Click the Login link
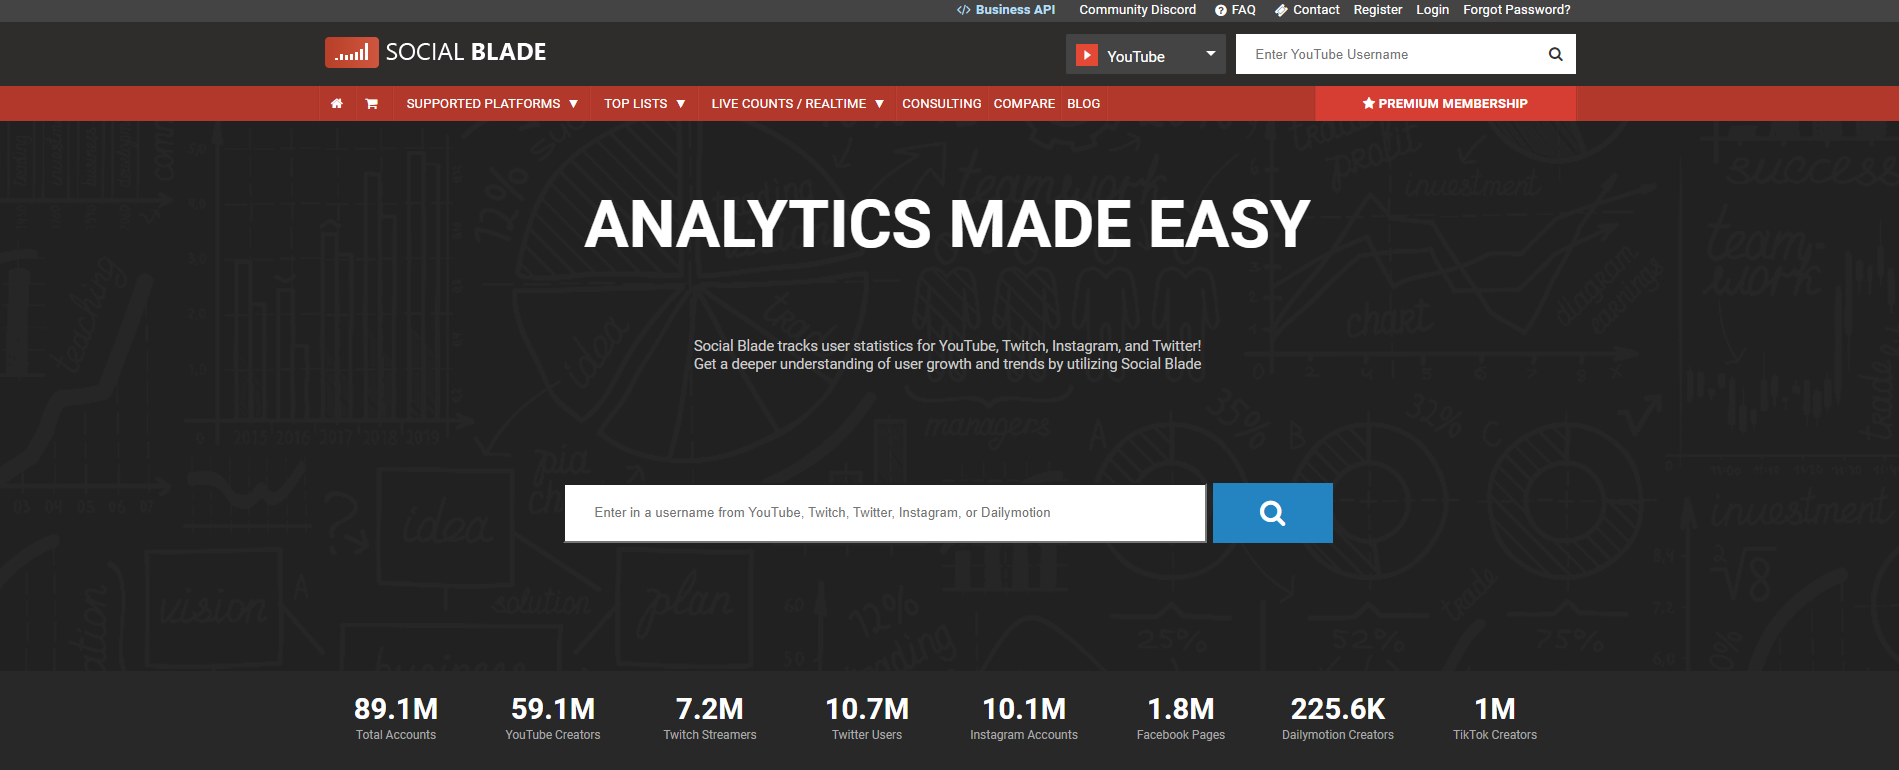1899x770 pixels. tap(1432, 10)
